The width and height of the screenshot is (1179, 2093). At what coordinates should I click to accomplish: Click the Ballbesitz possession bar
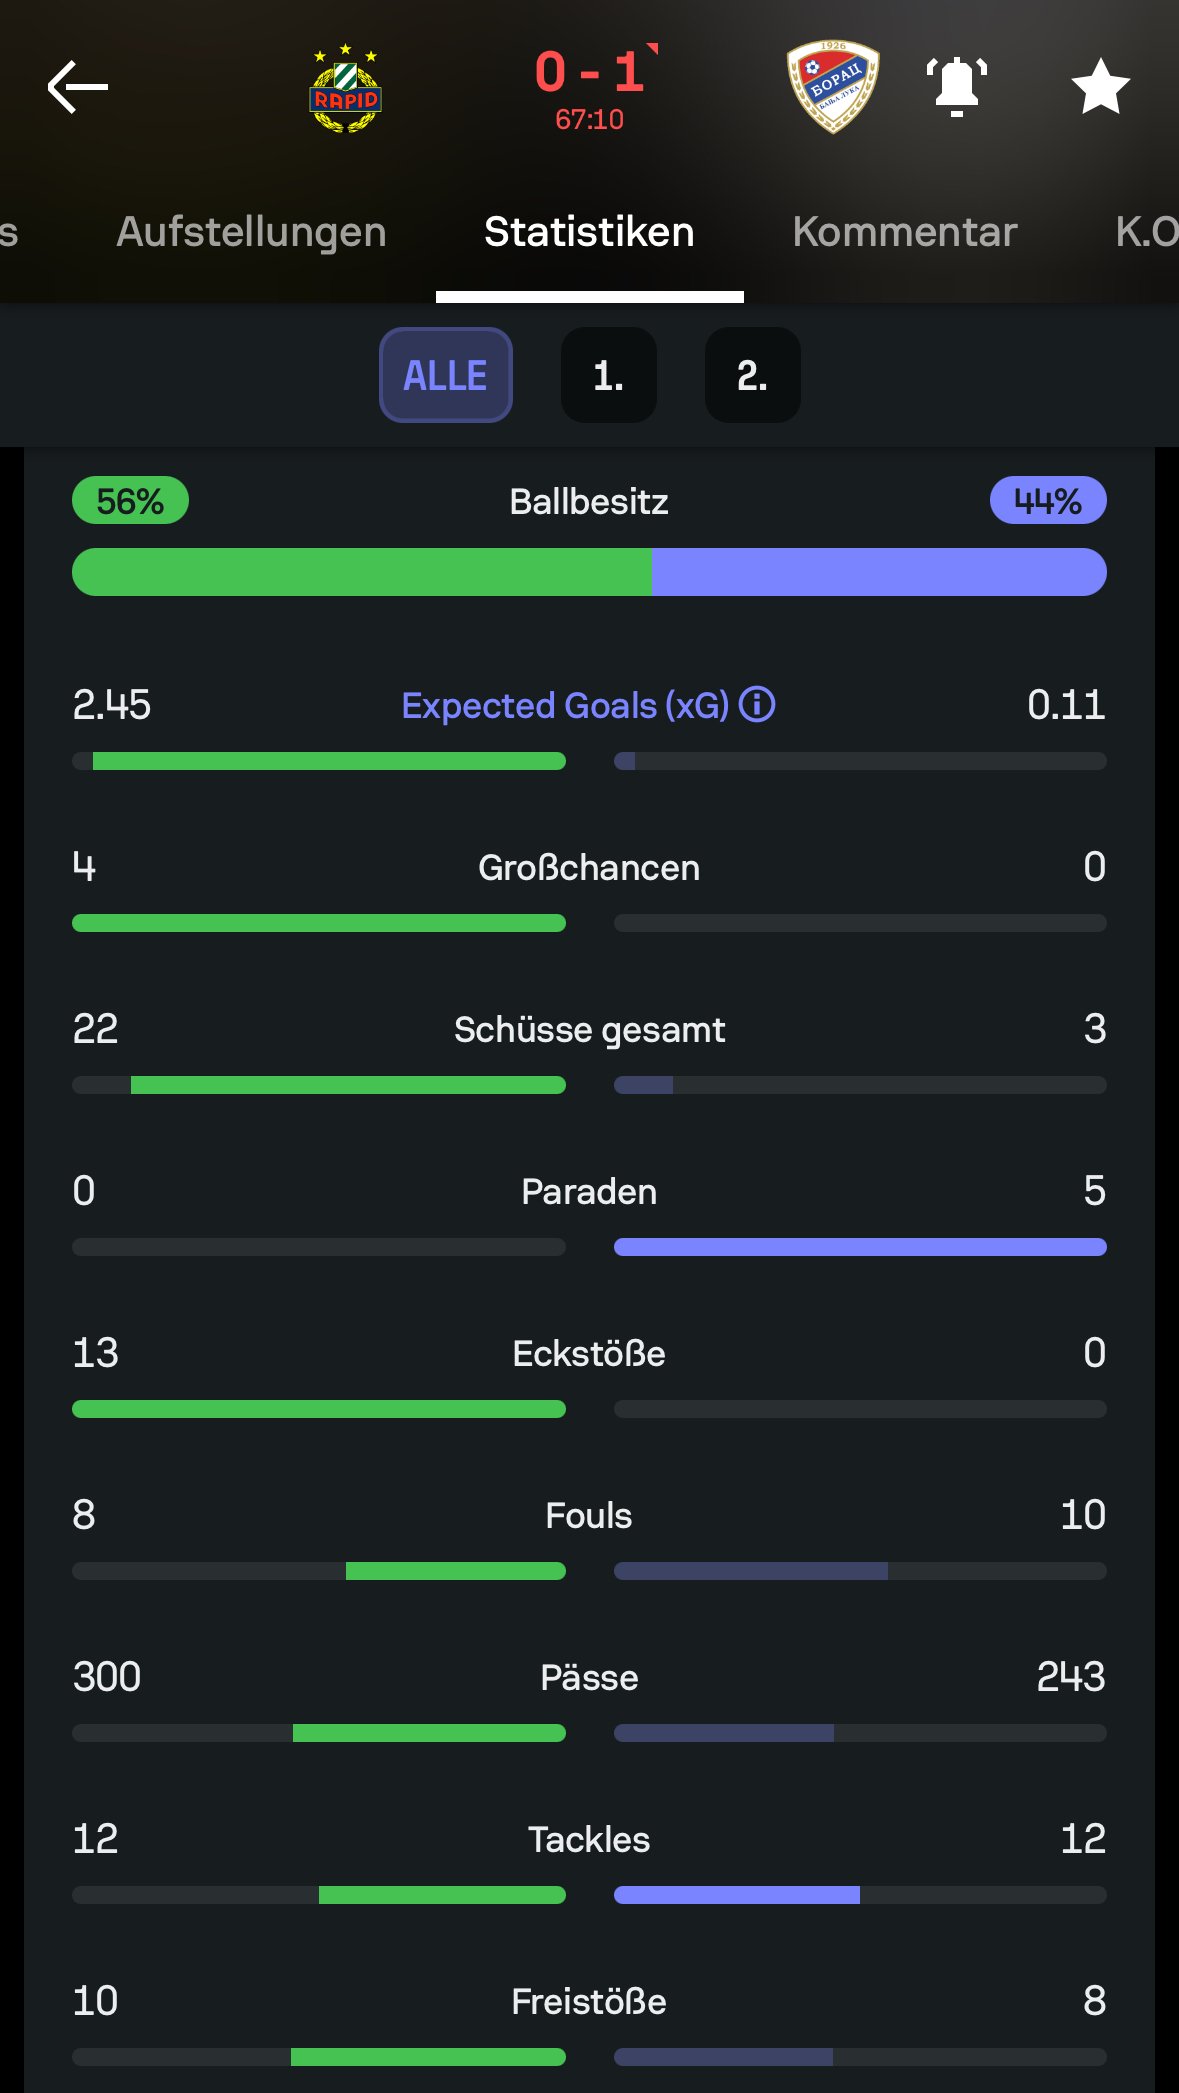pyautogui.click(x=589, y=572)
